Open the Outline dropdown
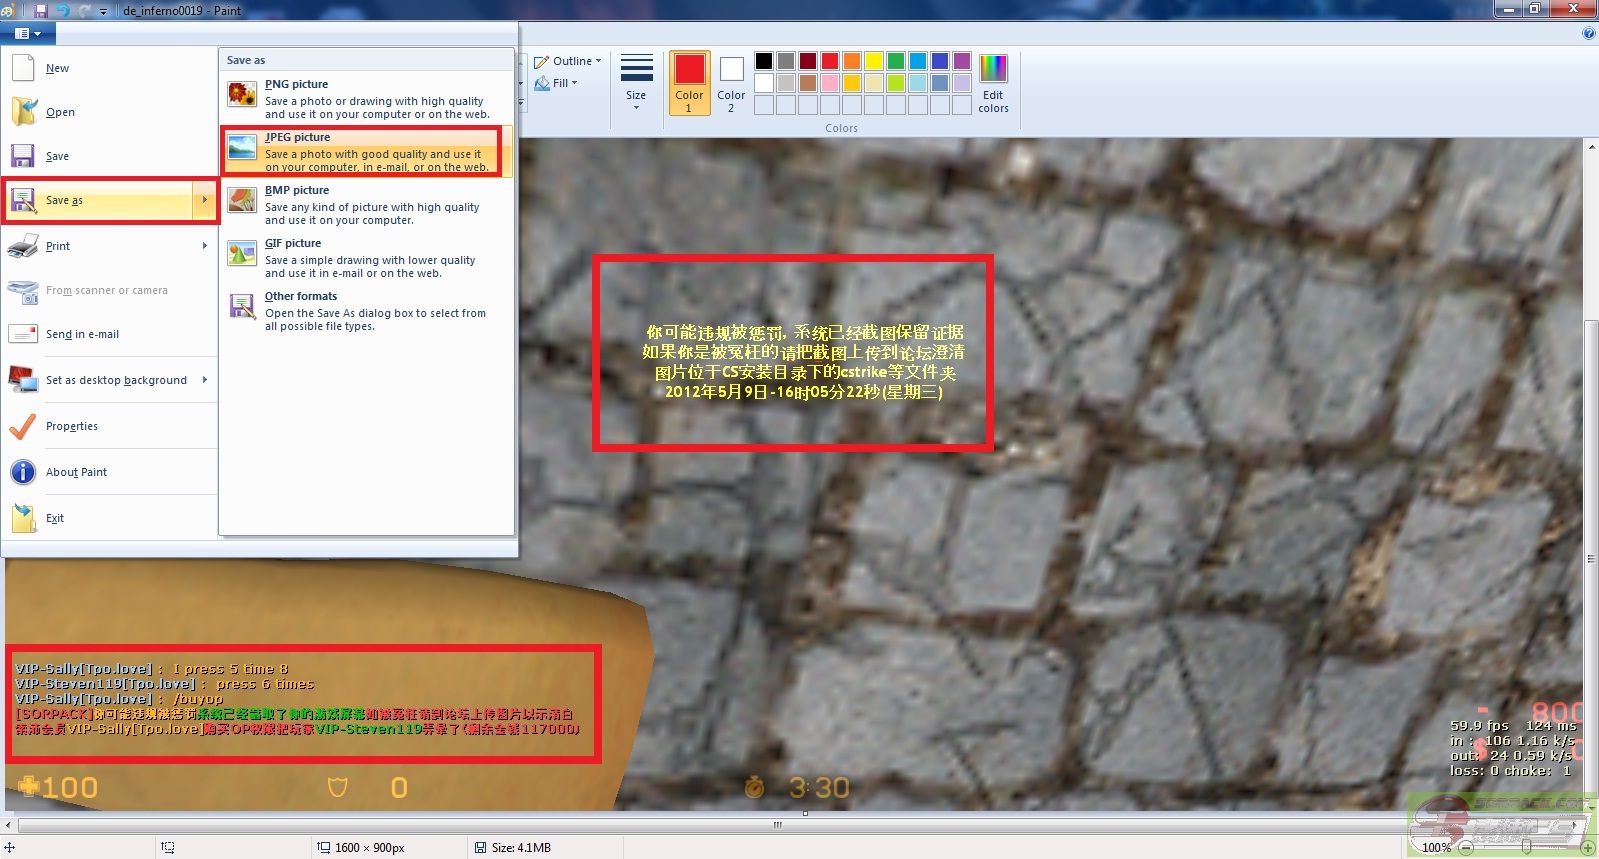The width and height of the screenshot is (1599, 859). (568, 61)
